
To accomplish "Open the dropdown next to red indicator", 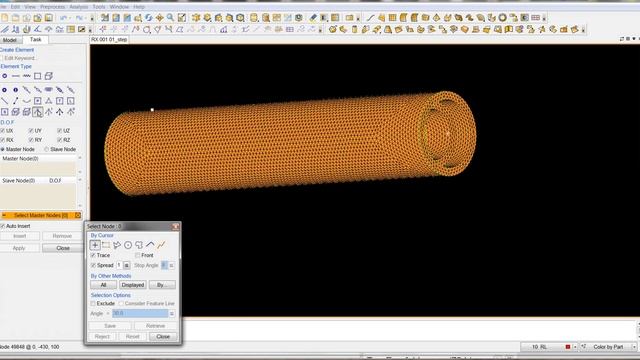I will coord(575,347).
